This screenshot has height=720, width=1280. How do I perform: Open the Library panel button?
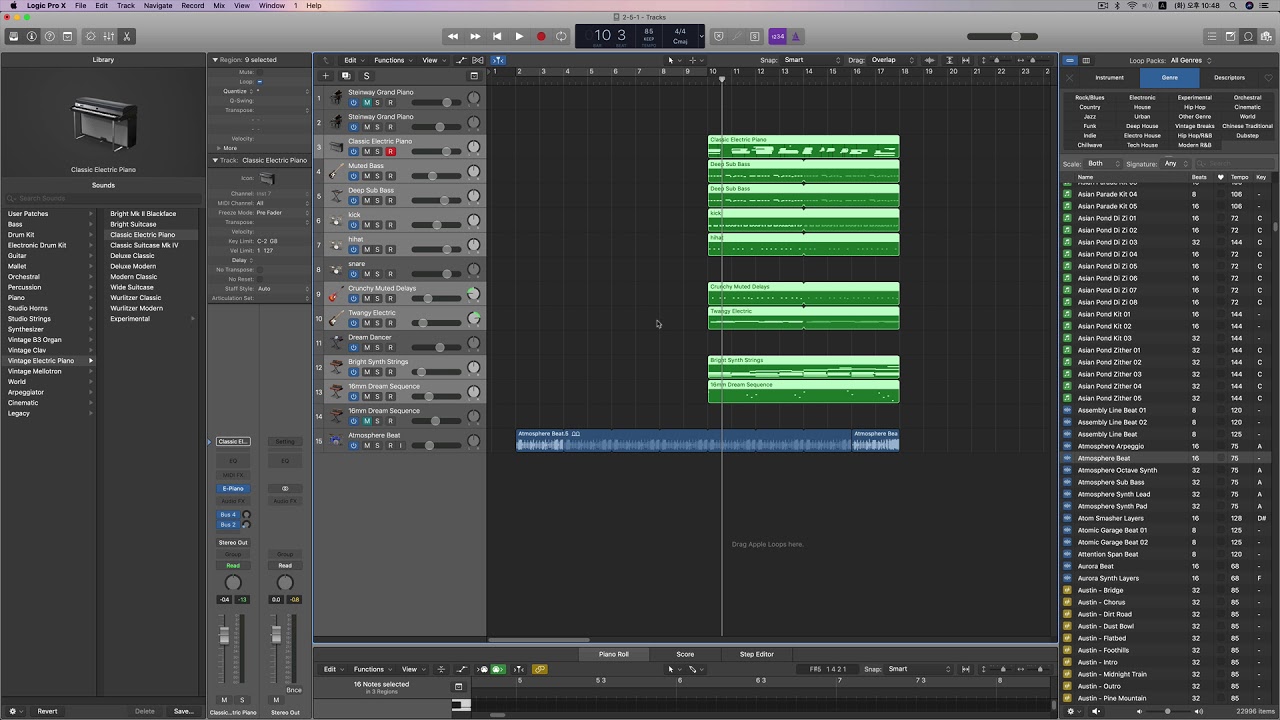tap(13, 37)
